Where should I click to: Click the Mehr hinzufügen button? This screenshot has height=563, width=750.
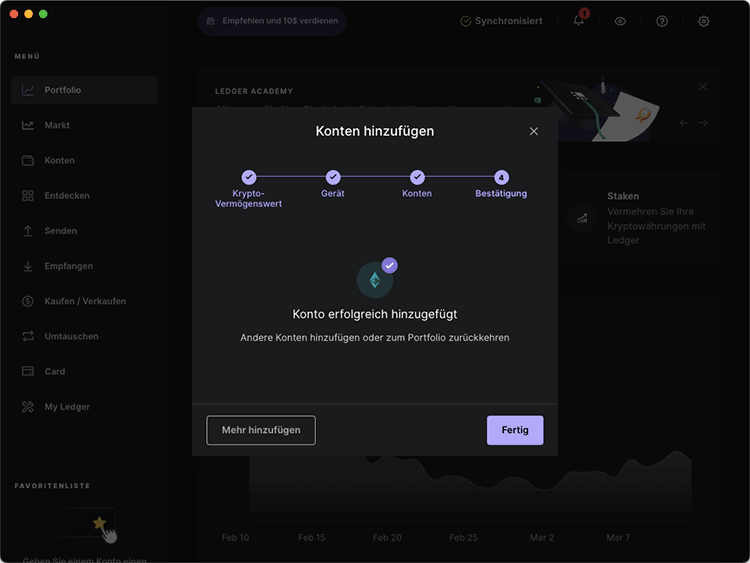[261, 430]
